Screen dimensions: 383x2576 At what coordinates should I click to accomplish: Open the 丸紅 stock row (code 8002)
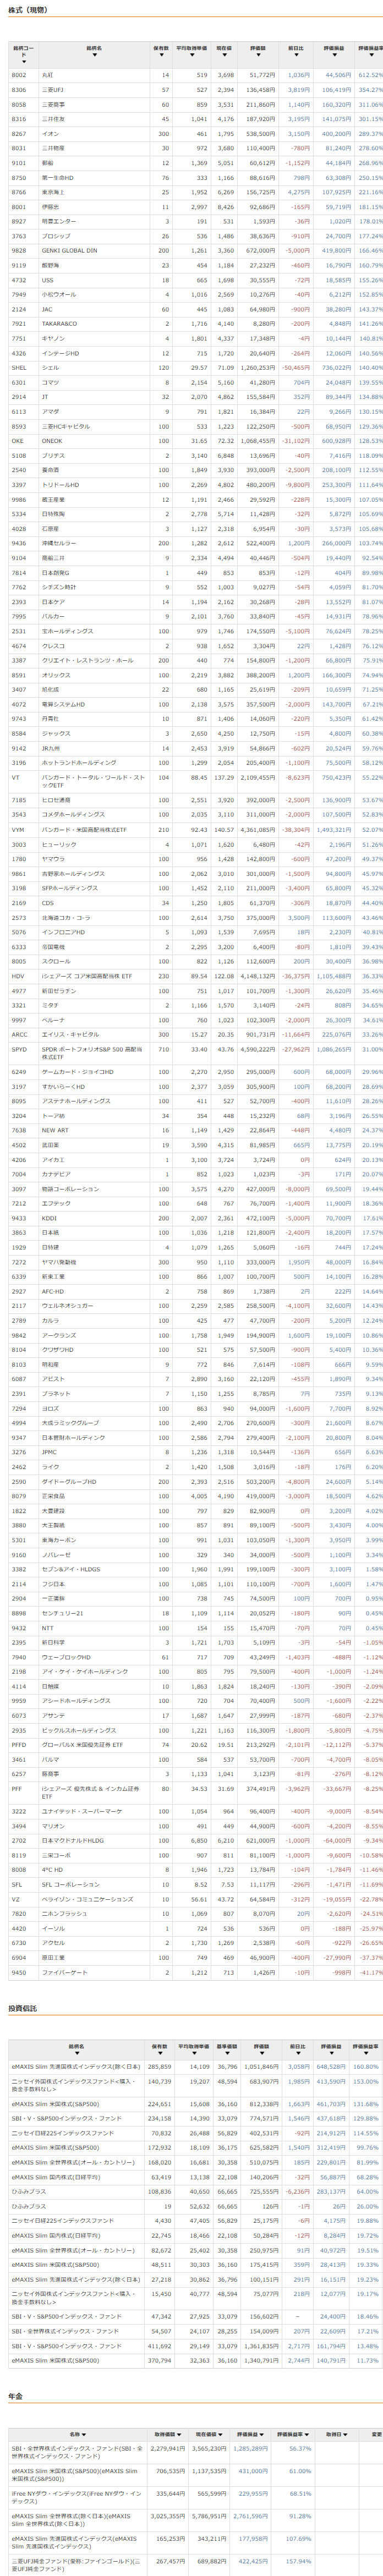47,75
